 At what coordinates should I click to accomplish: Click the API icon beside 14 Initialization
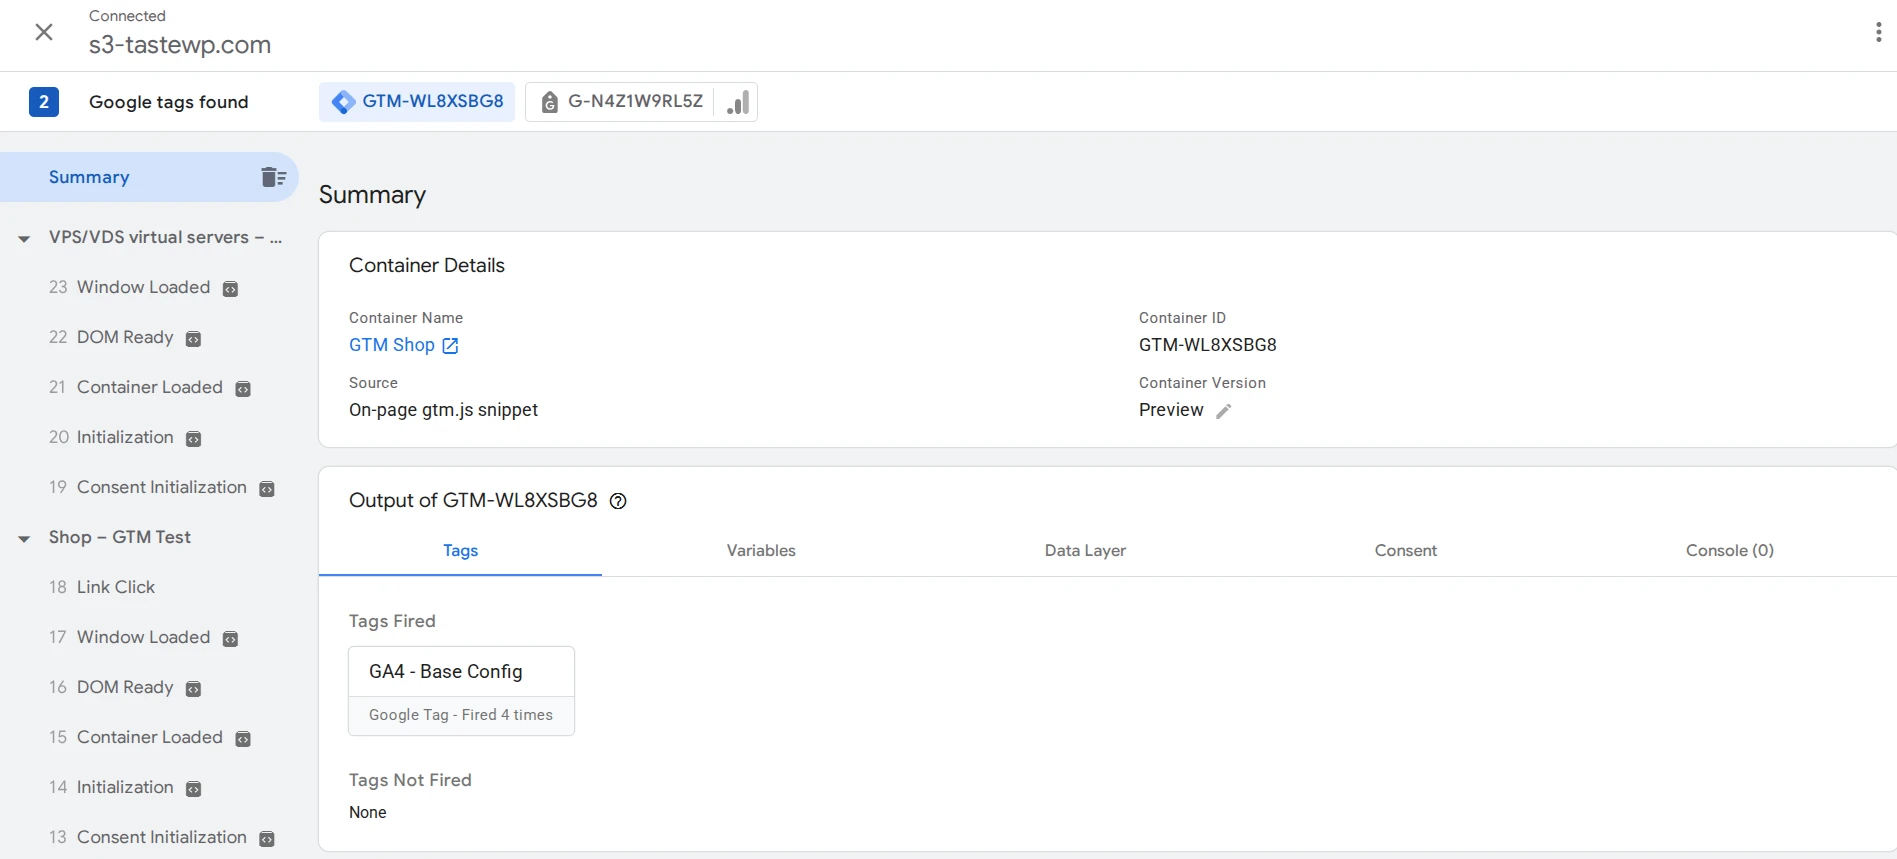194,789
